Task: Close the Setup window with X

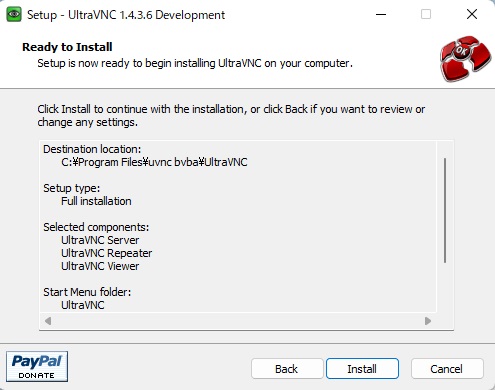Action: 472,14
